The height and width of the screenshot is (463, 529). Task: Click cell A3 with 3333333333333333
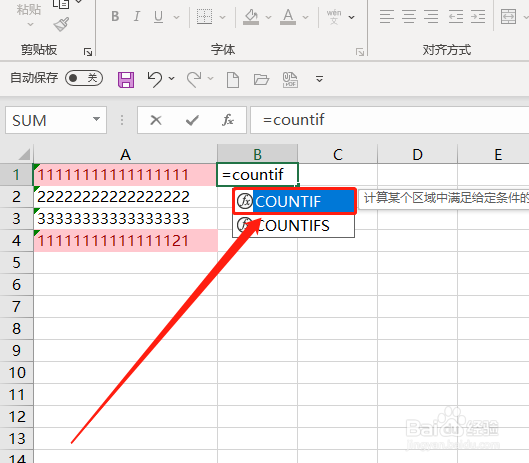126,219
